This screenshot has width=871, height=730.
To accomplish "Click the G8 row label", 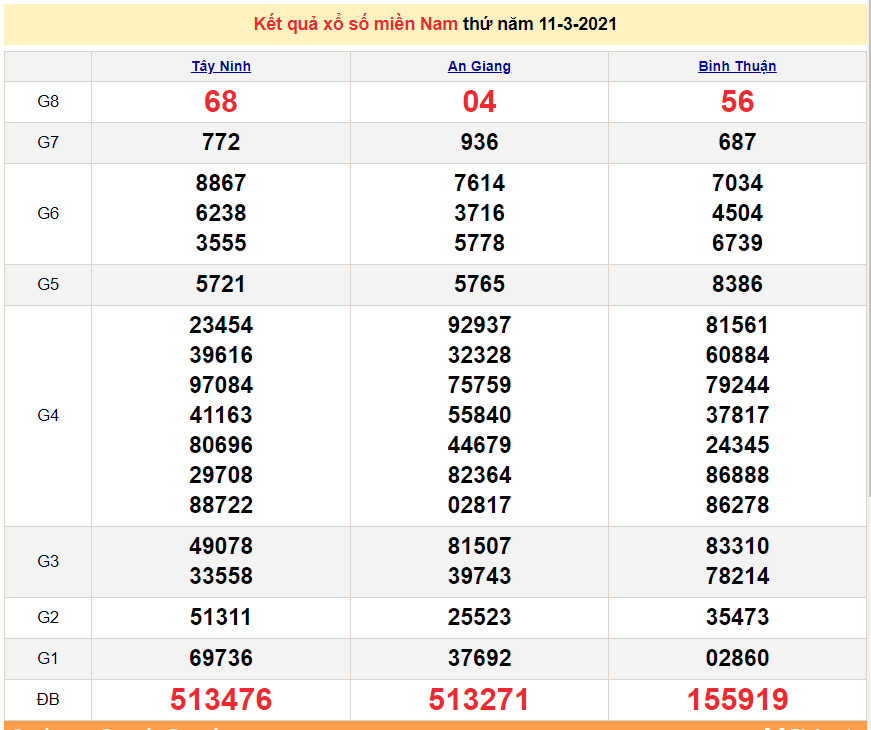I will point(48,102).
